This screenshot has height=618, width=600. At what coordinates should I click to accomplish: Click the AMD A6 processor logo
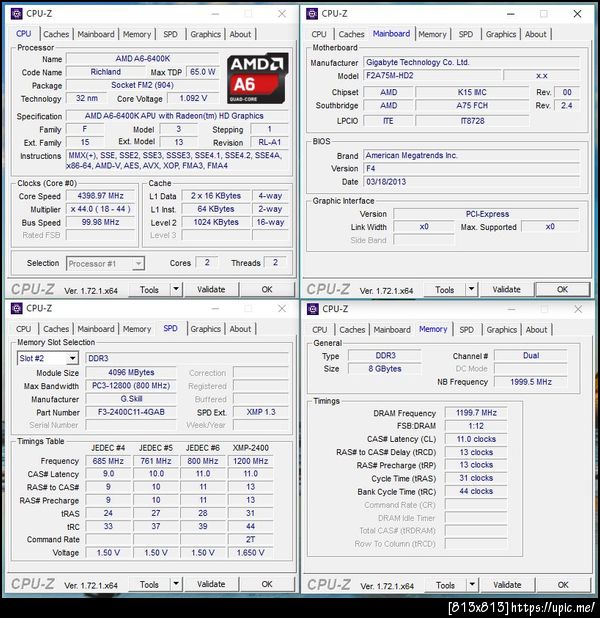coord(257,78)
